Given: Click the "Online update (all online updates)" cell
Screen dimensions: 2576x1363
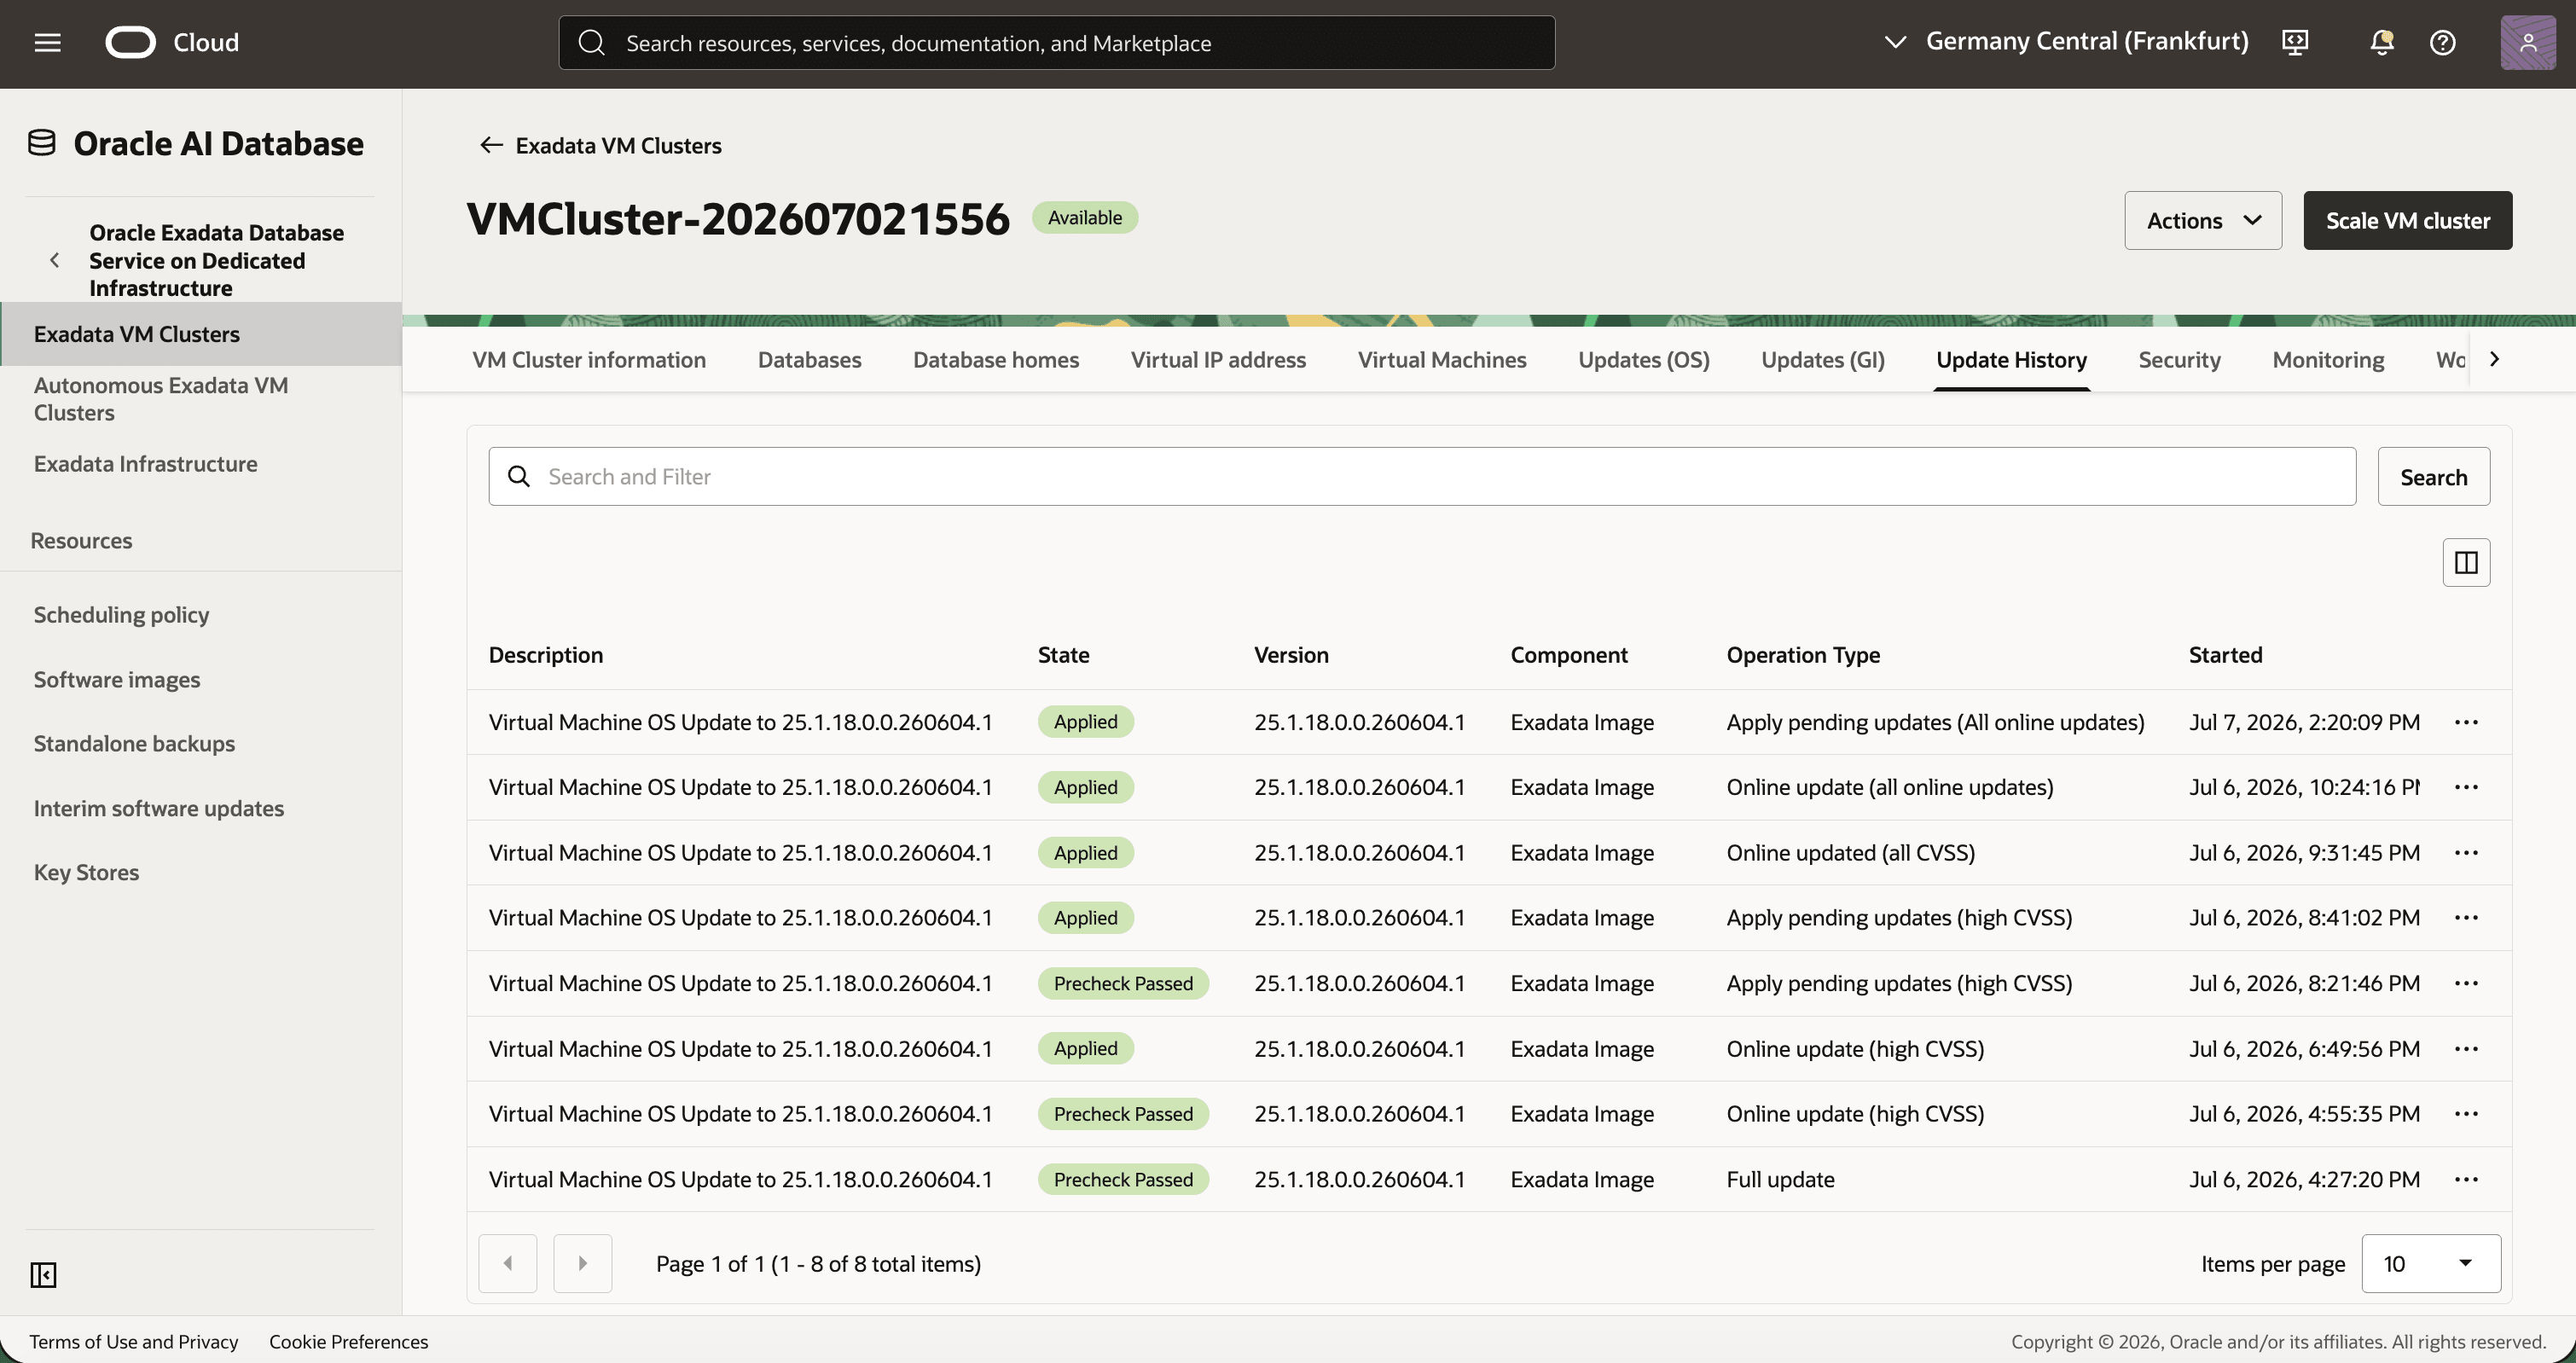Looking at the screenshot, I should 1889,787.
